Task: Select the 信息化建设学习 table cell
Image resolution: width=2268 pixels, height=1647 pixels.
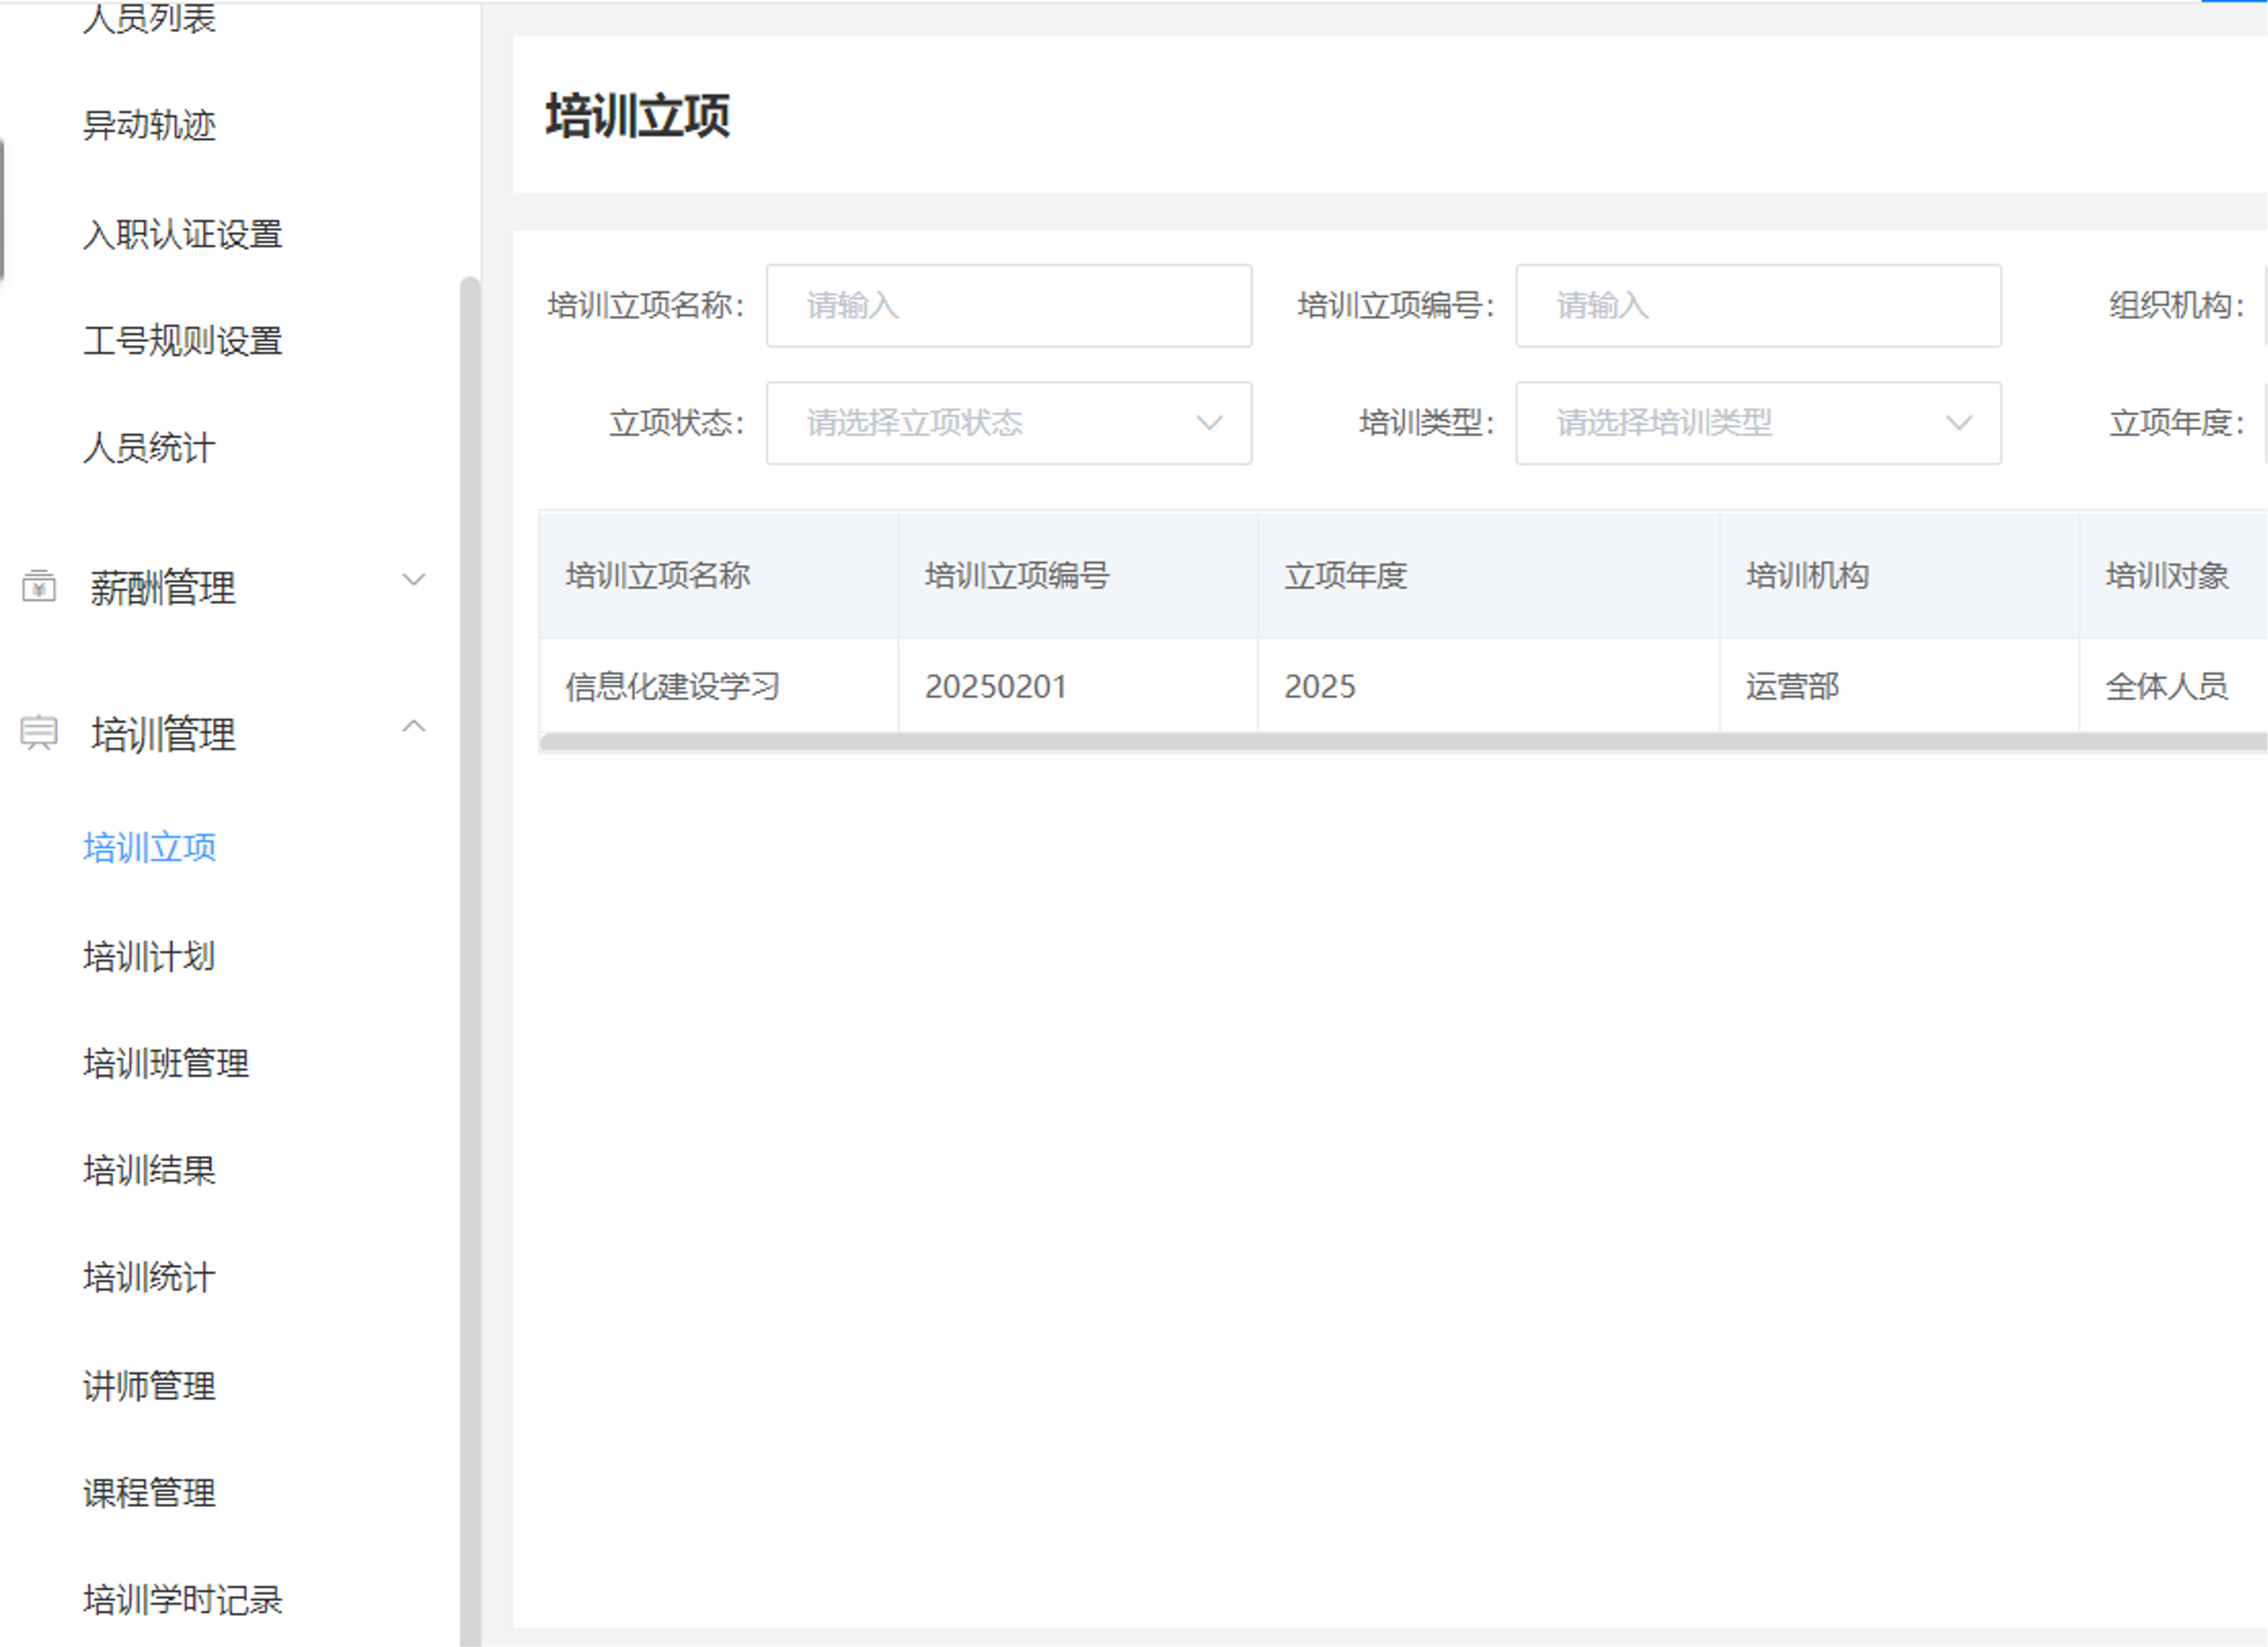Action: click(718, 687)
